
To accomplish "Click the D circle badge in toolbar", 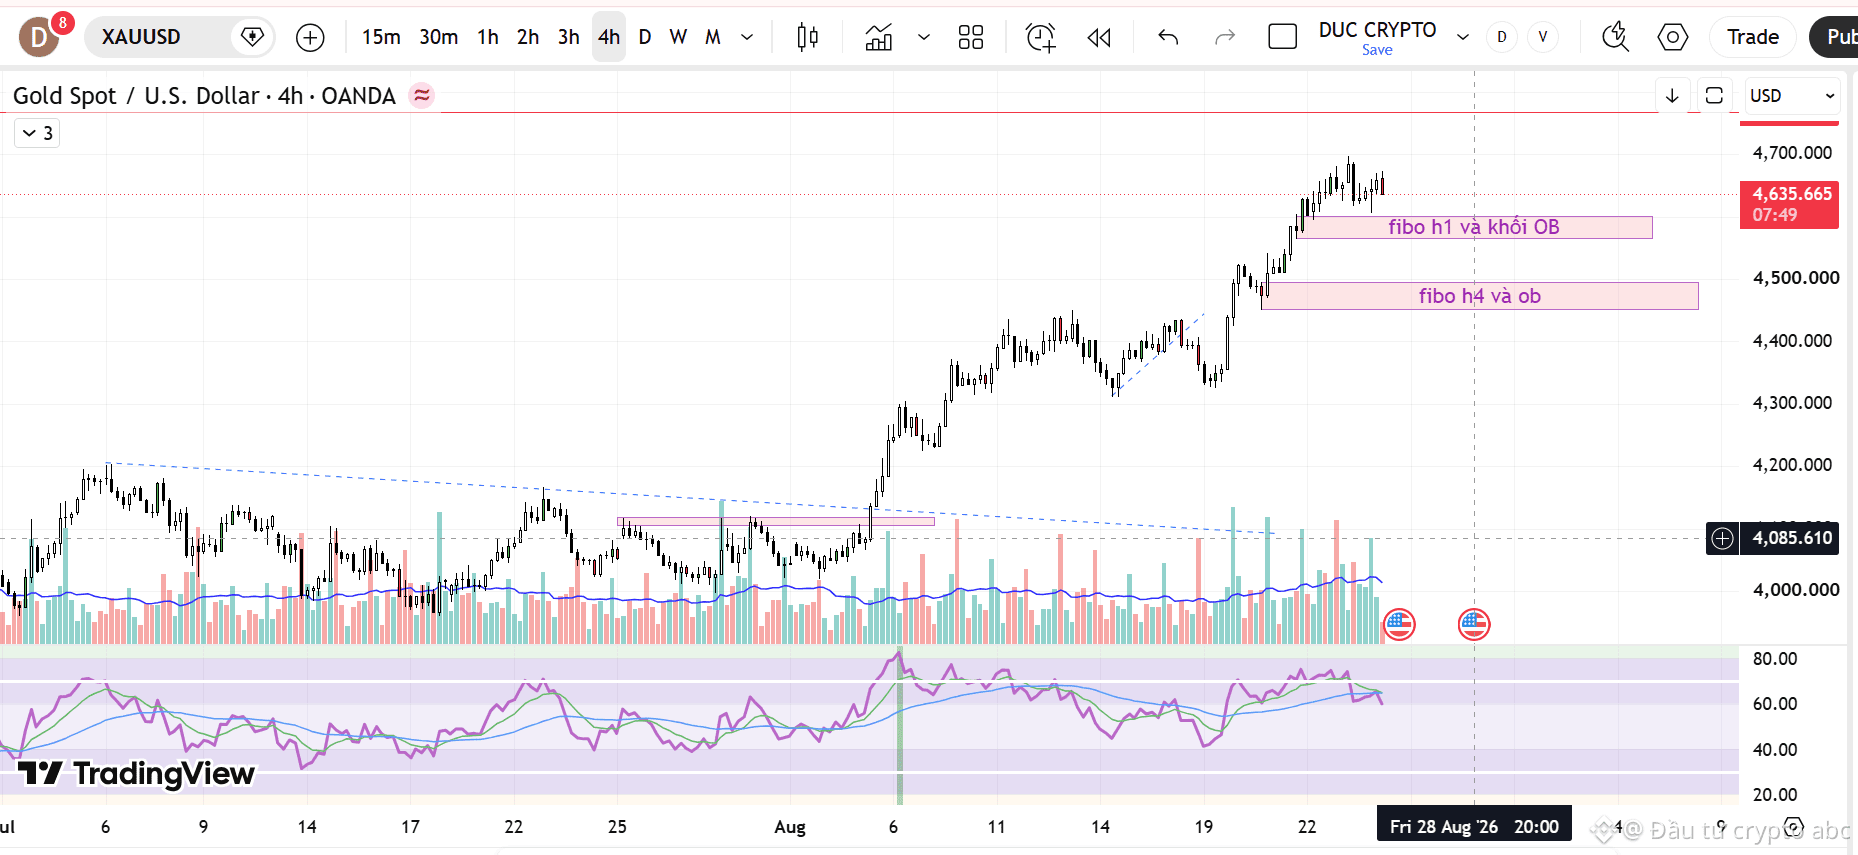I will (1502, 37).
